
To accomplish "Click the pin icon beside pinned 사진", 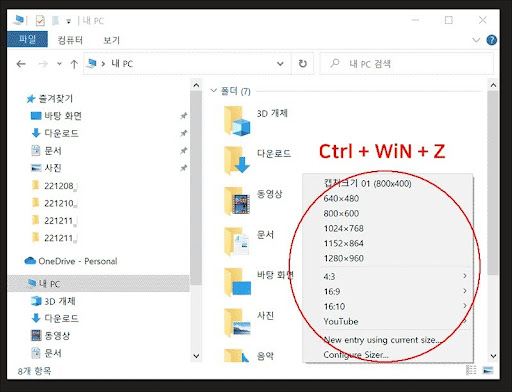I will click(x=183, y=168).
